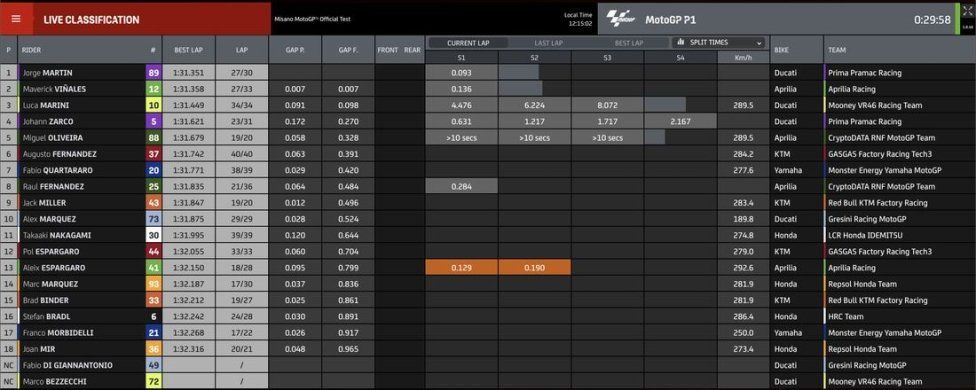Switch to the Last Lap view
Image resolution: width=976 pixels, height=390 pixels.
coord(548,43)
